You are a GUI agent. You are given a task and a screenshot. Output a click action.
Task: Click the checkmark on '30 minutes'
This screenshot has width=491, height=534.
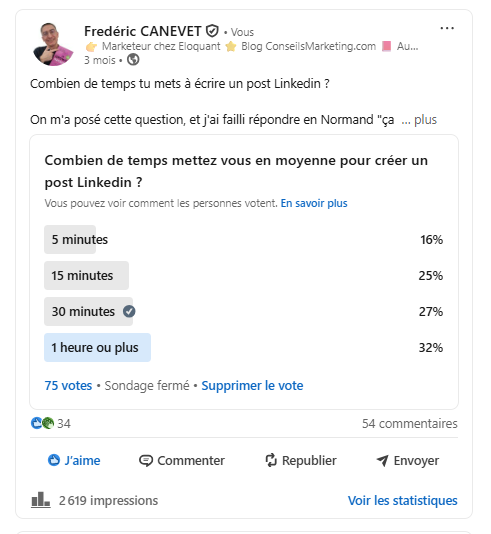(129, 311)
